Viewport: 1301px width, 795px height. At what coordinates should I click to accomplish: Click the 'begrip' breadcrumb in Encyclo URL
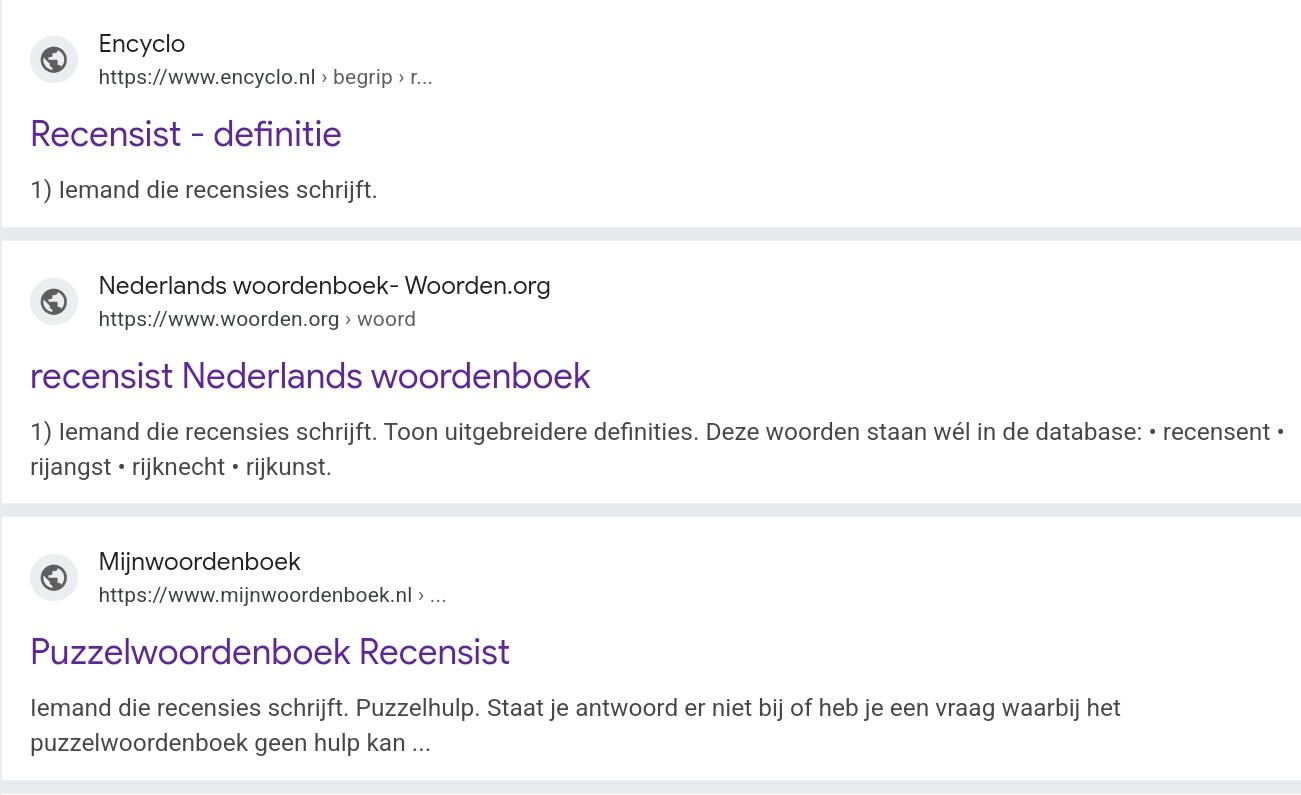[363, 77]
